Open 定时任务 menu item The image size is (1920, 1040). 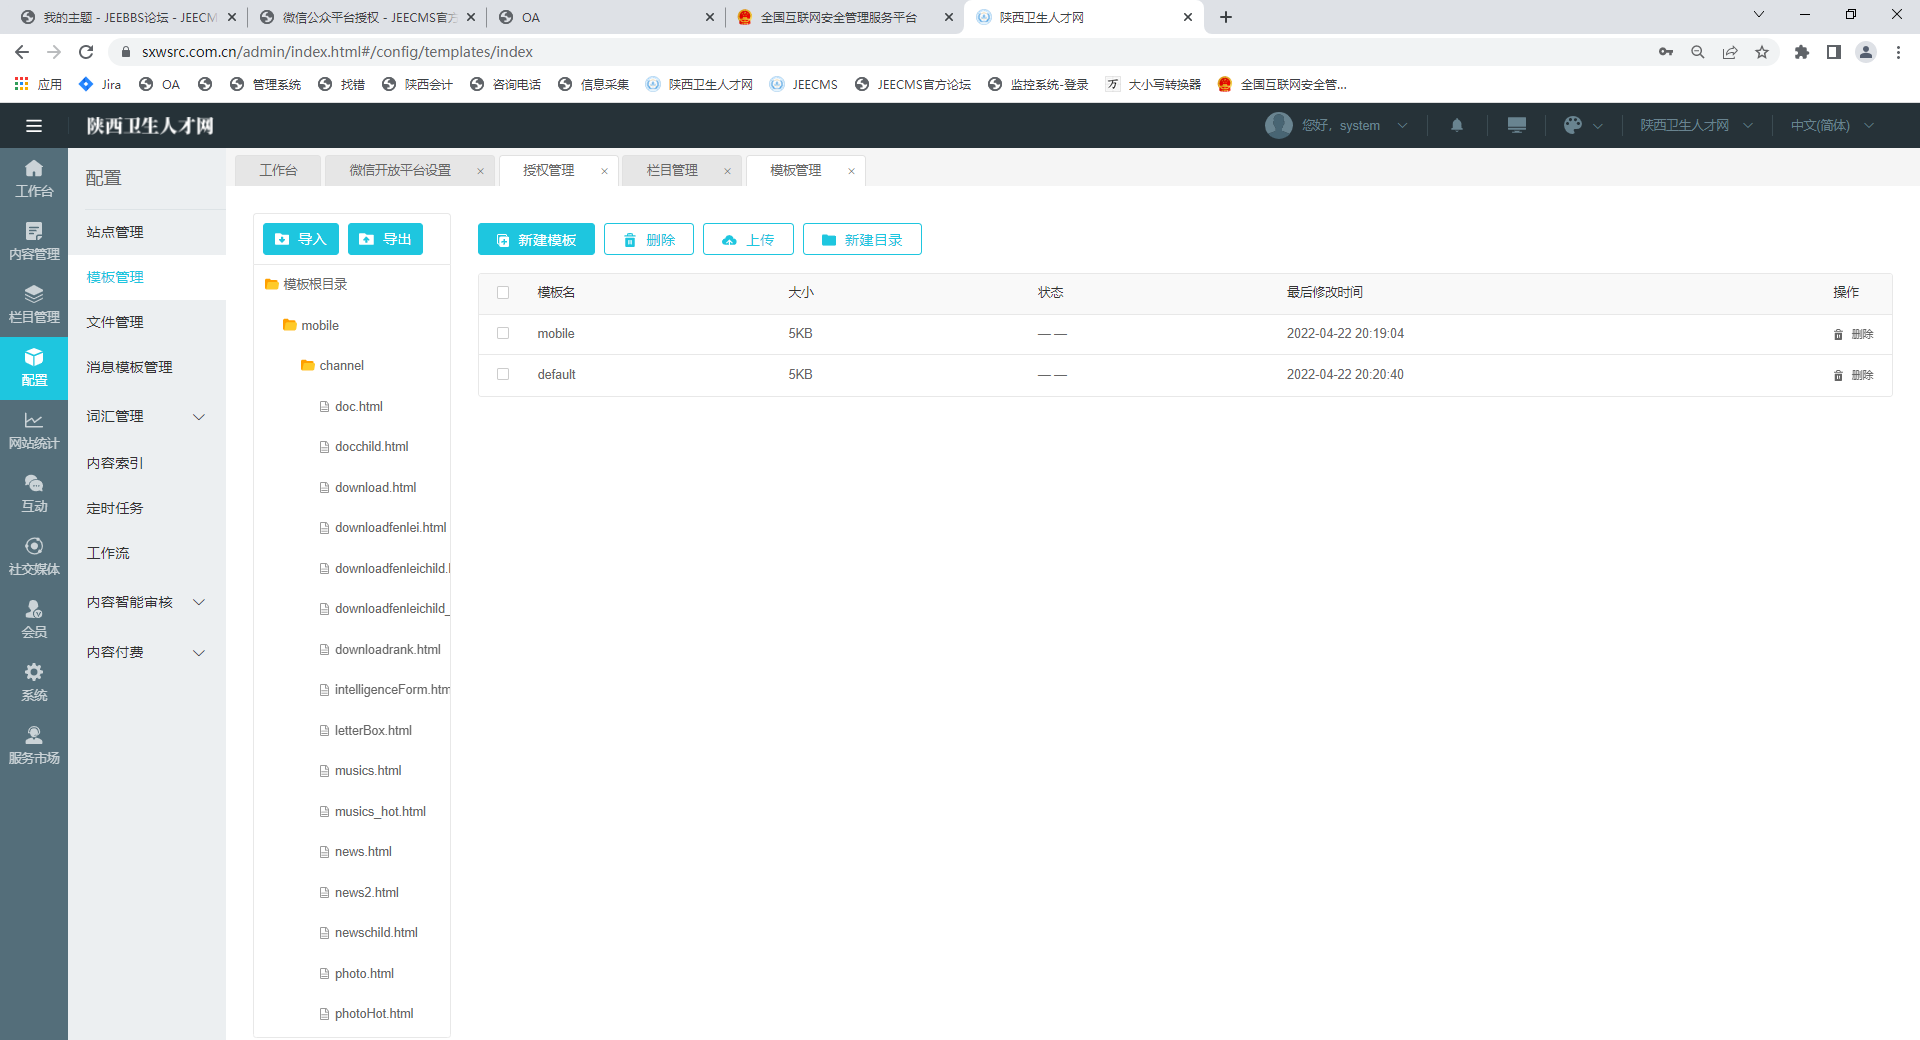pos(147,508)
